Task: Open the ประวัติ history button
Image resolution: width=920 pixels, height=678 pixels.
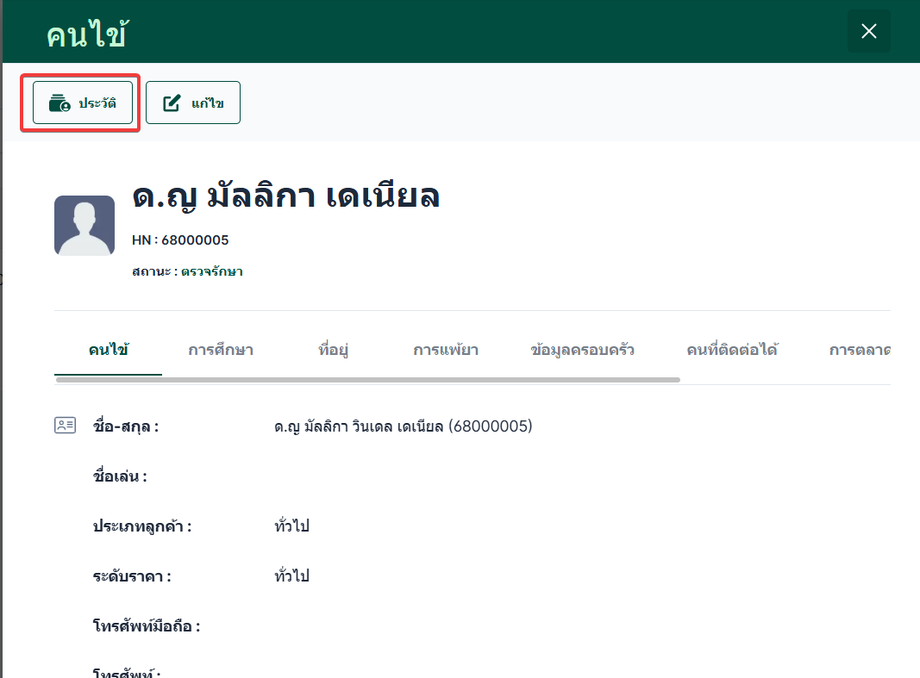Action: tap(83, 103)
